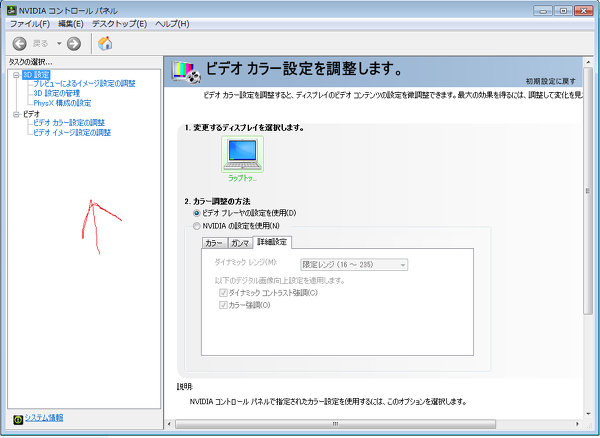
Task: Open the back history dropdown arrow
Action: (59, 44)
